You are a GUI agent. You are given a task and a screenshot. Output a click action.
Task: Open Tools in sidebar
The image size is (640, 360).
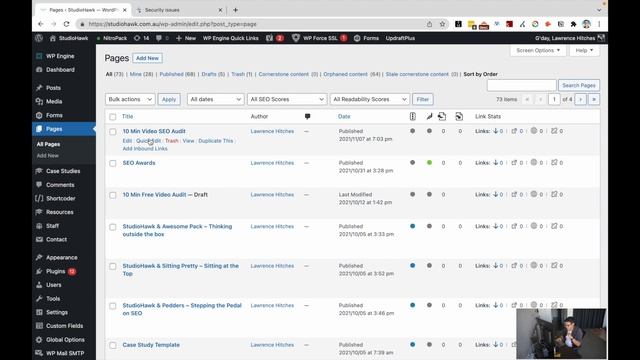(53, 298)
